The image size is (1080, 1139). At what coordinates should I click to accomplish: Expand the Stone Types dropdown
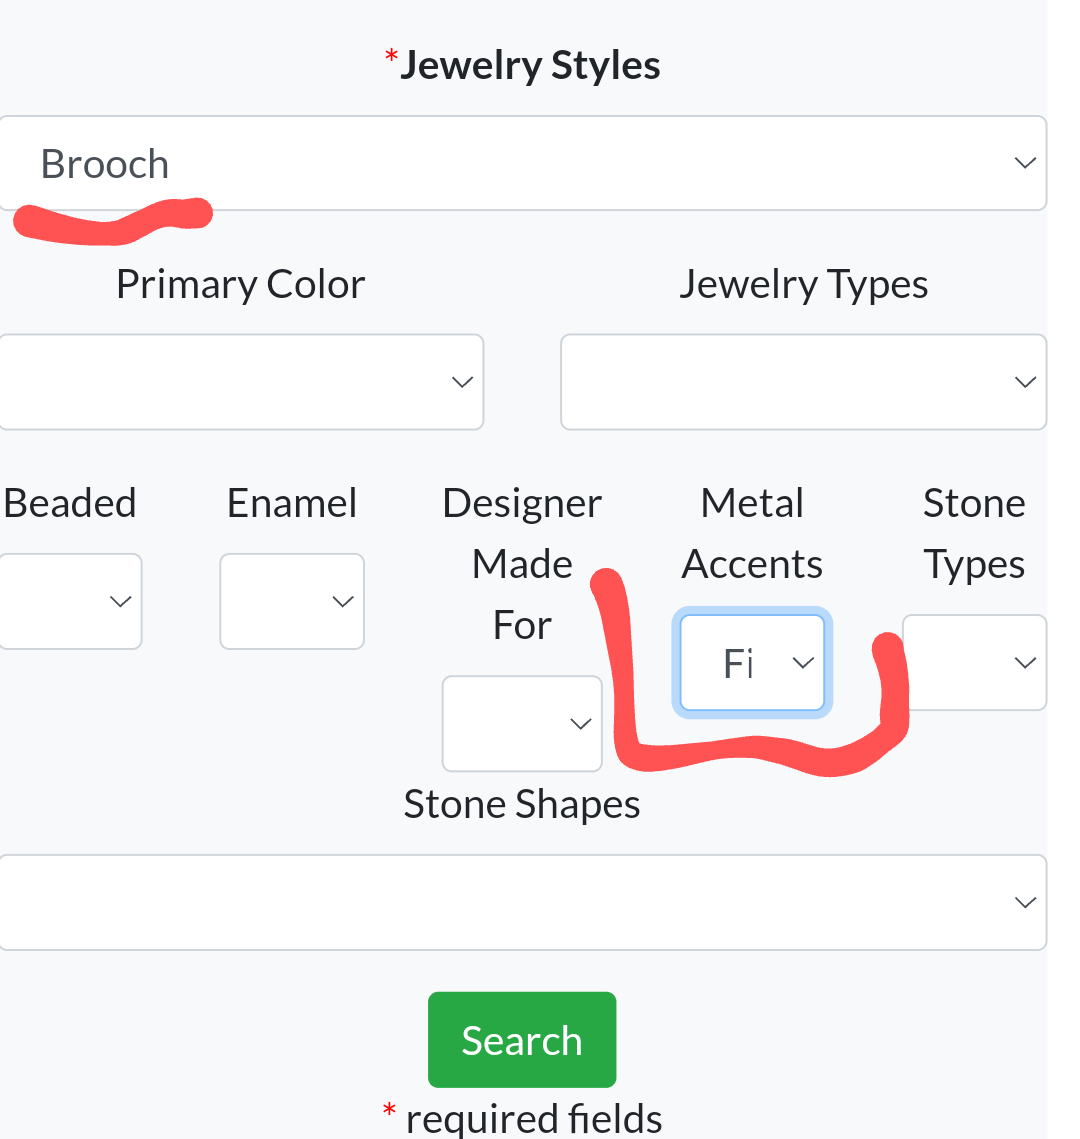pos(974,662)
